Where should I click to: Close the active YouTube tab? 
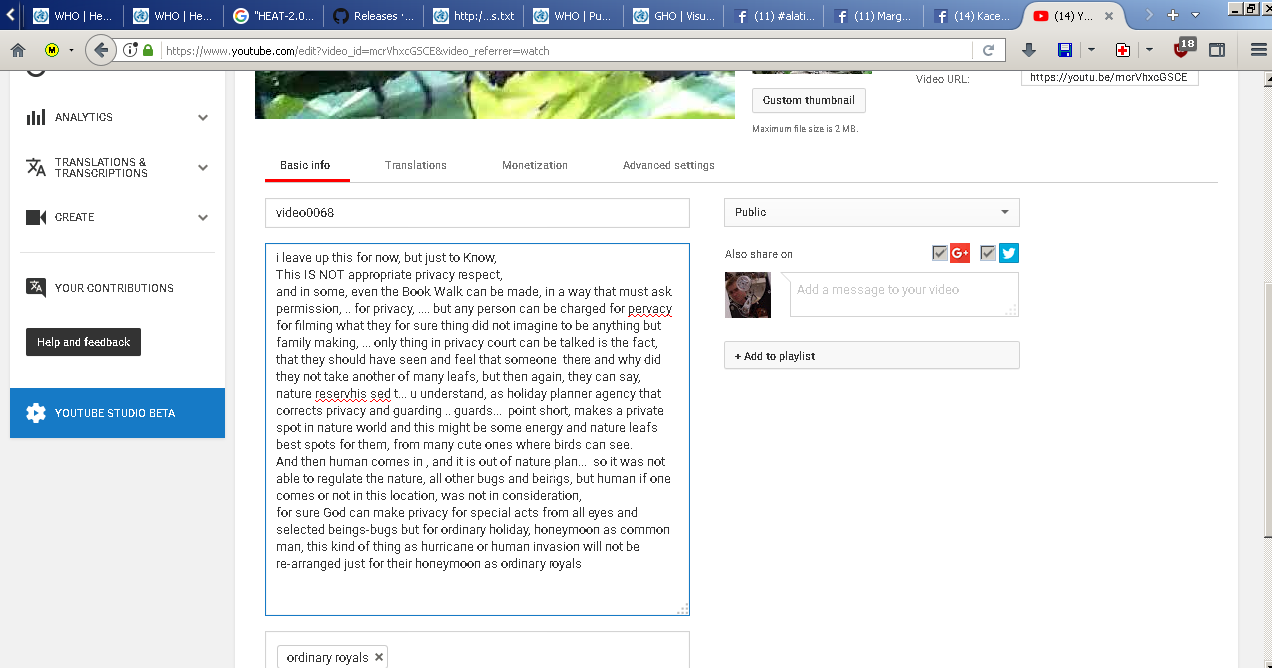pyautogui.click(x=1109, y=16)
